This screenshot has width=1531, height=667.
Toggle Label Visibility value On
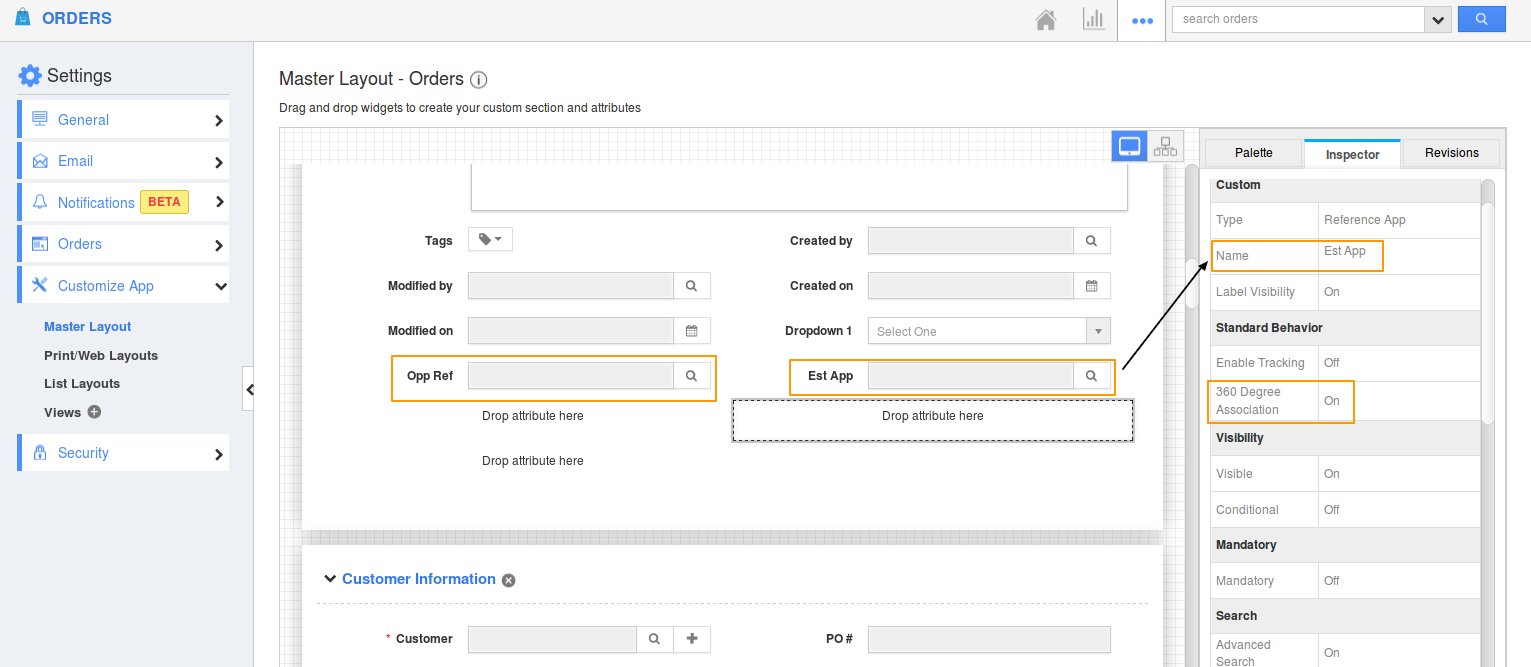pos(1332,292)
